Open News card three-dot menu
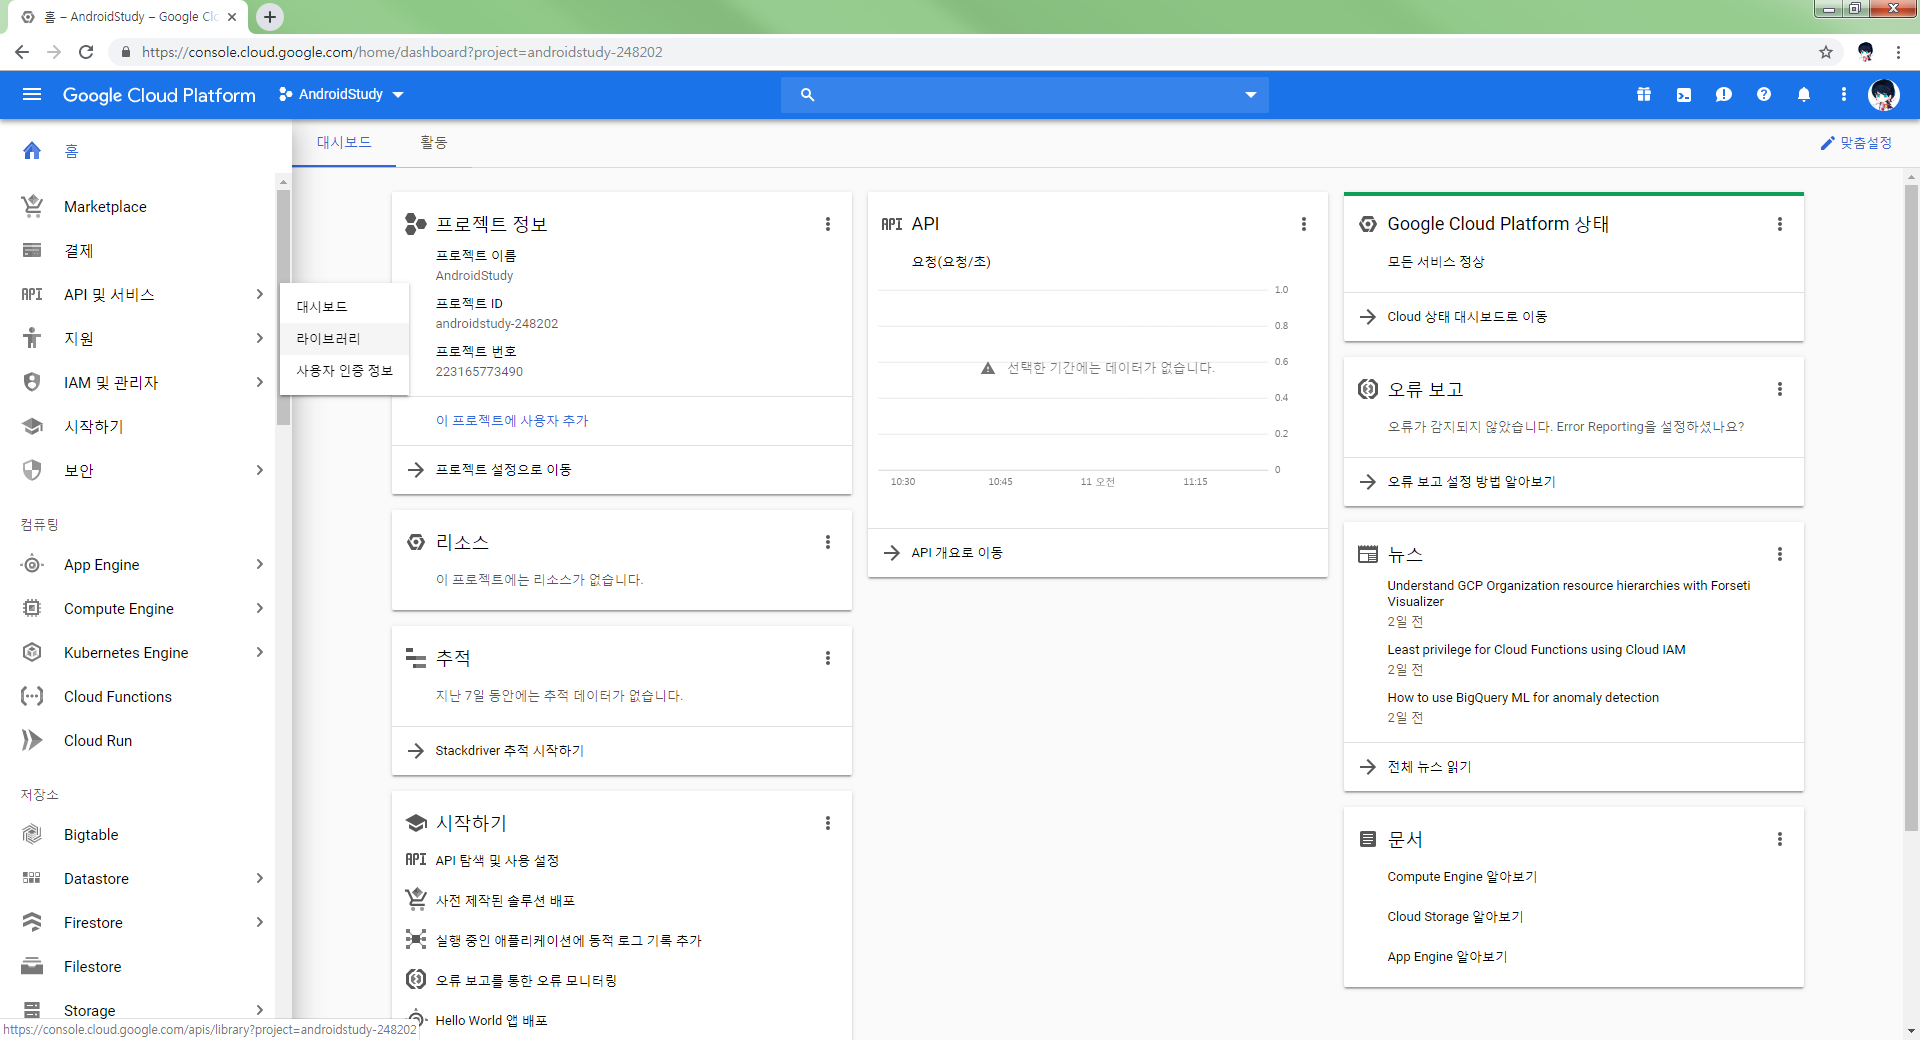 coord(1780,554)
